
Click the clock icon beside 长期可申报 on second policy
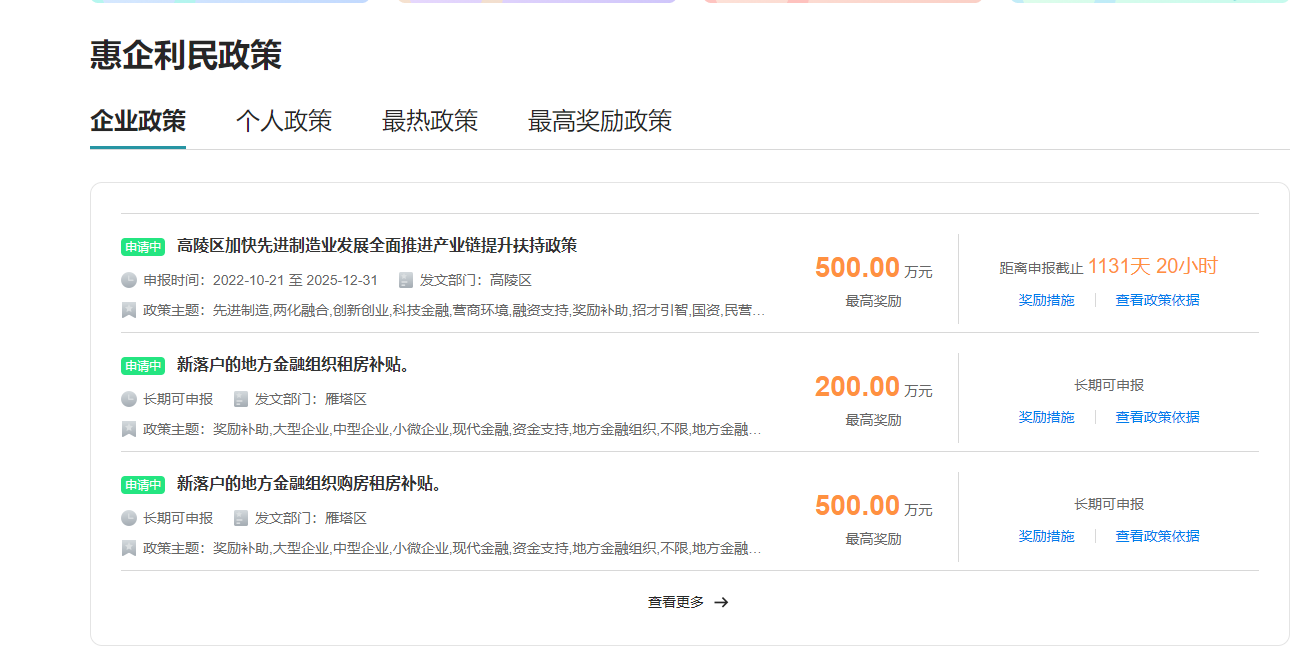[127, 398]
